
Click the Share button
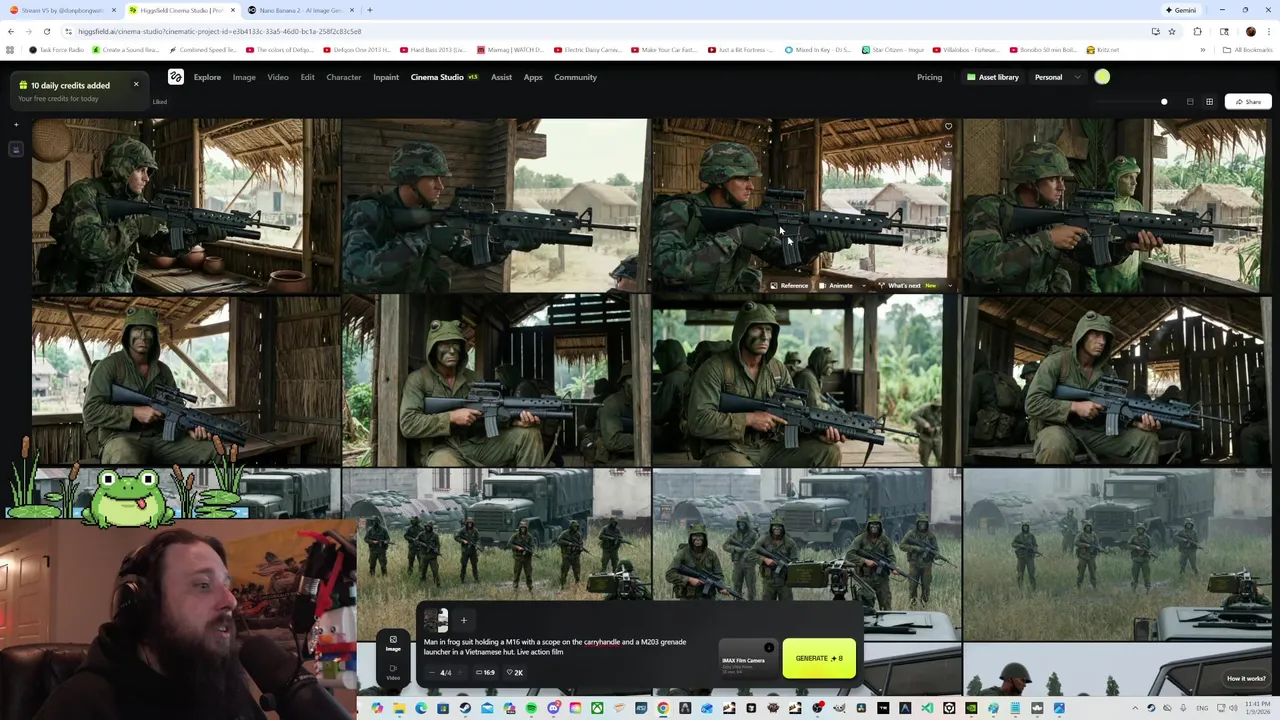click(1248, 101)
